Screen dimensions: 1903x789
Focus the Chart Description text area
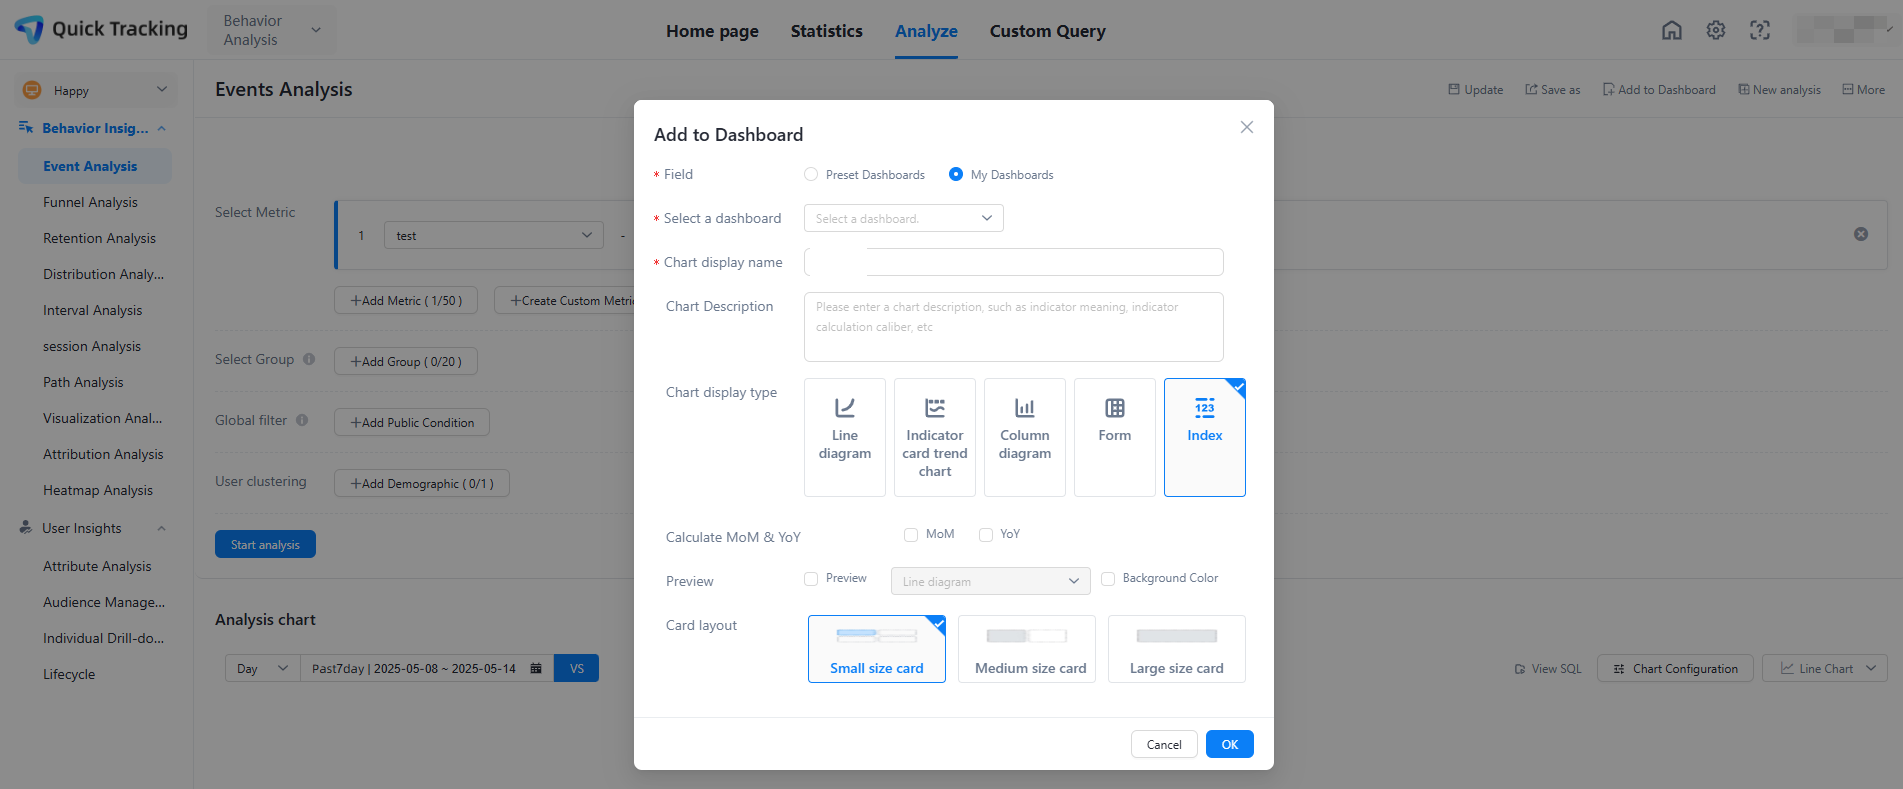[1014, 327]
